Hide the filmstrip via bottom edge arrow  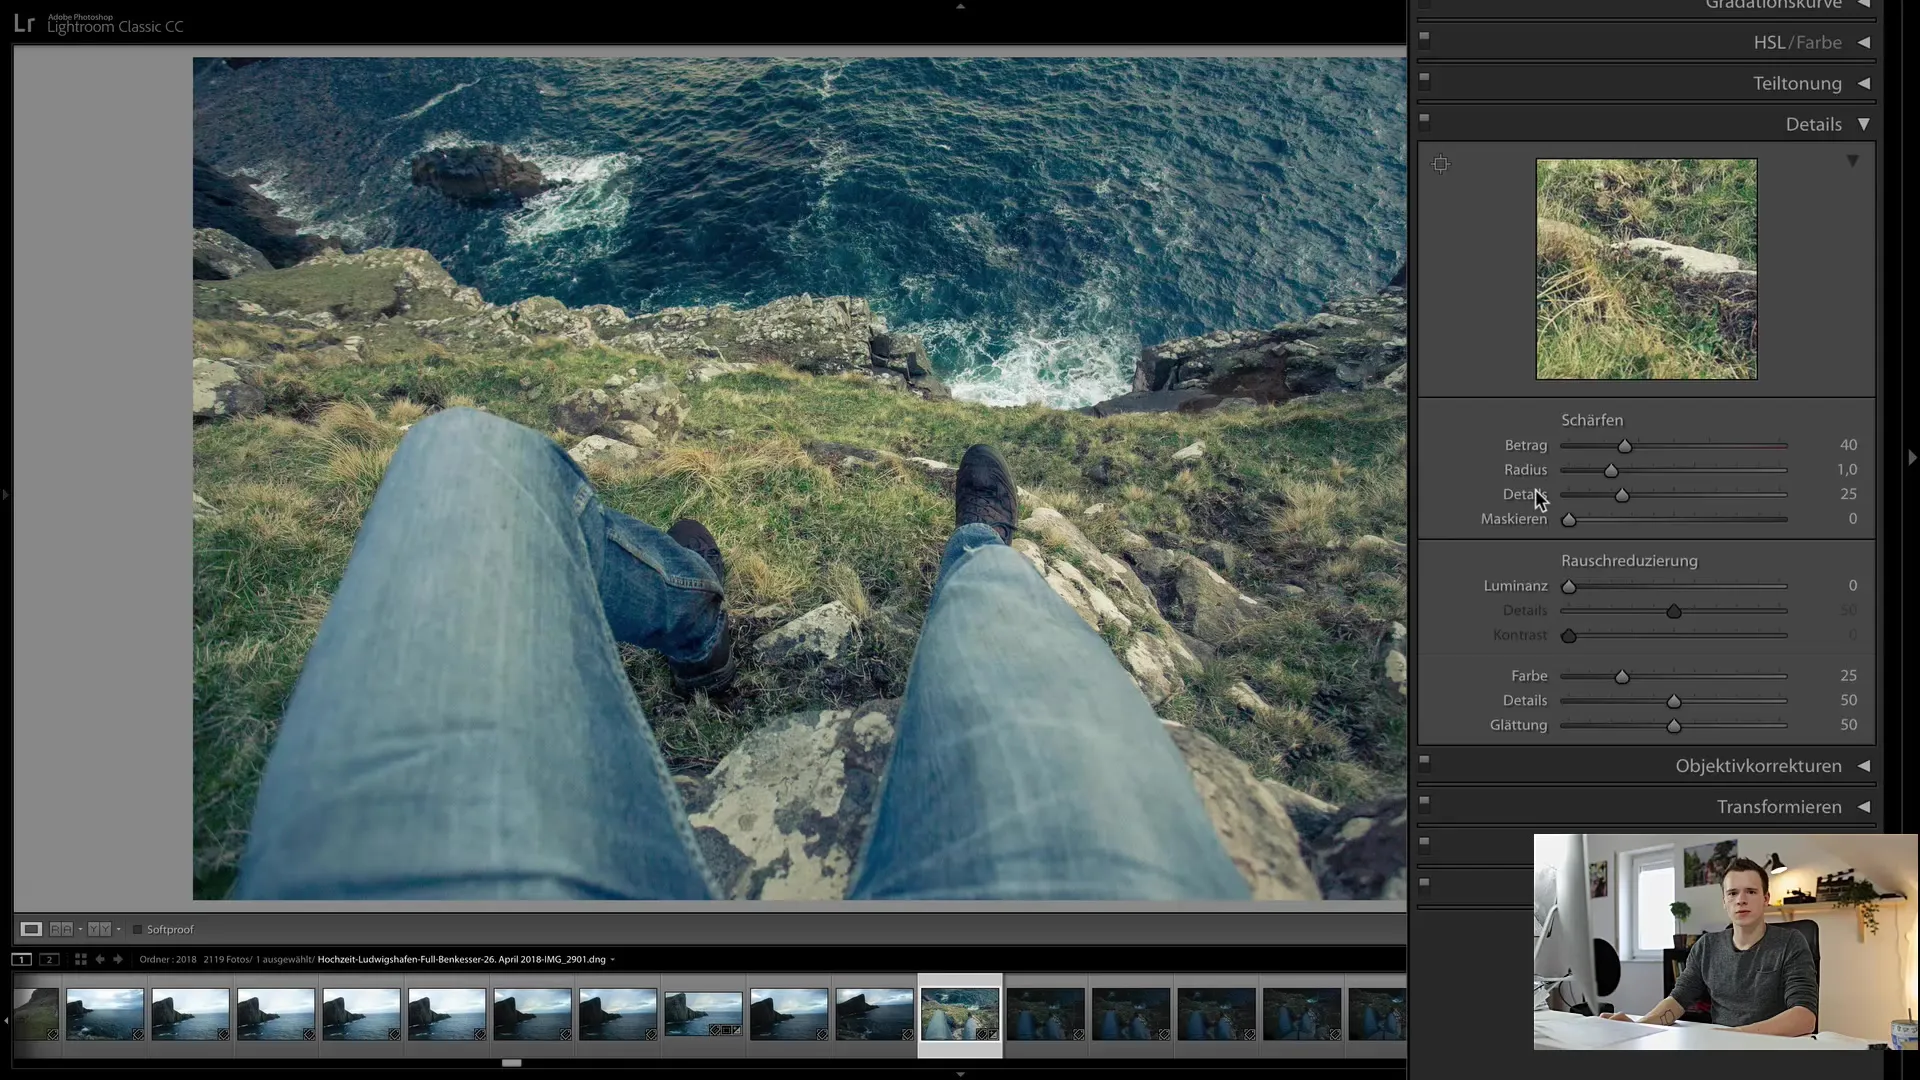point(960,1074)
